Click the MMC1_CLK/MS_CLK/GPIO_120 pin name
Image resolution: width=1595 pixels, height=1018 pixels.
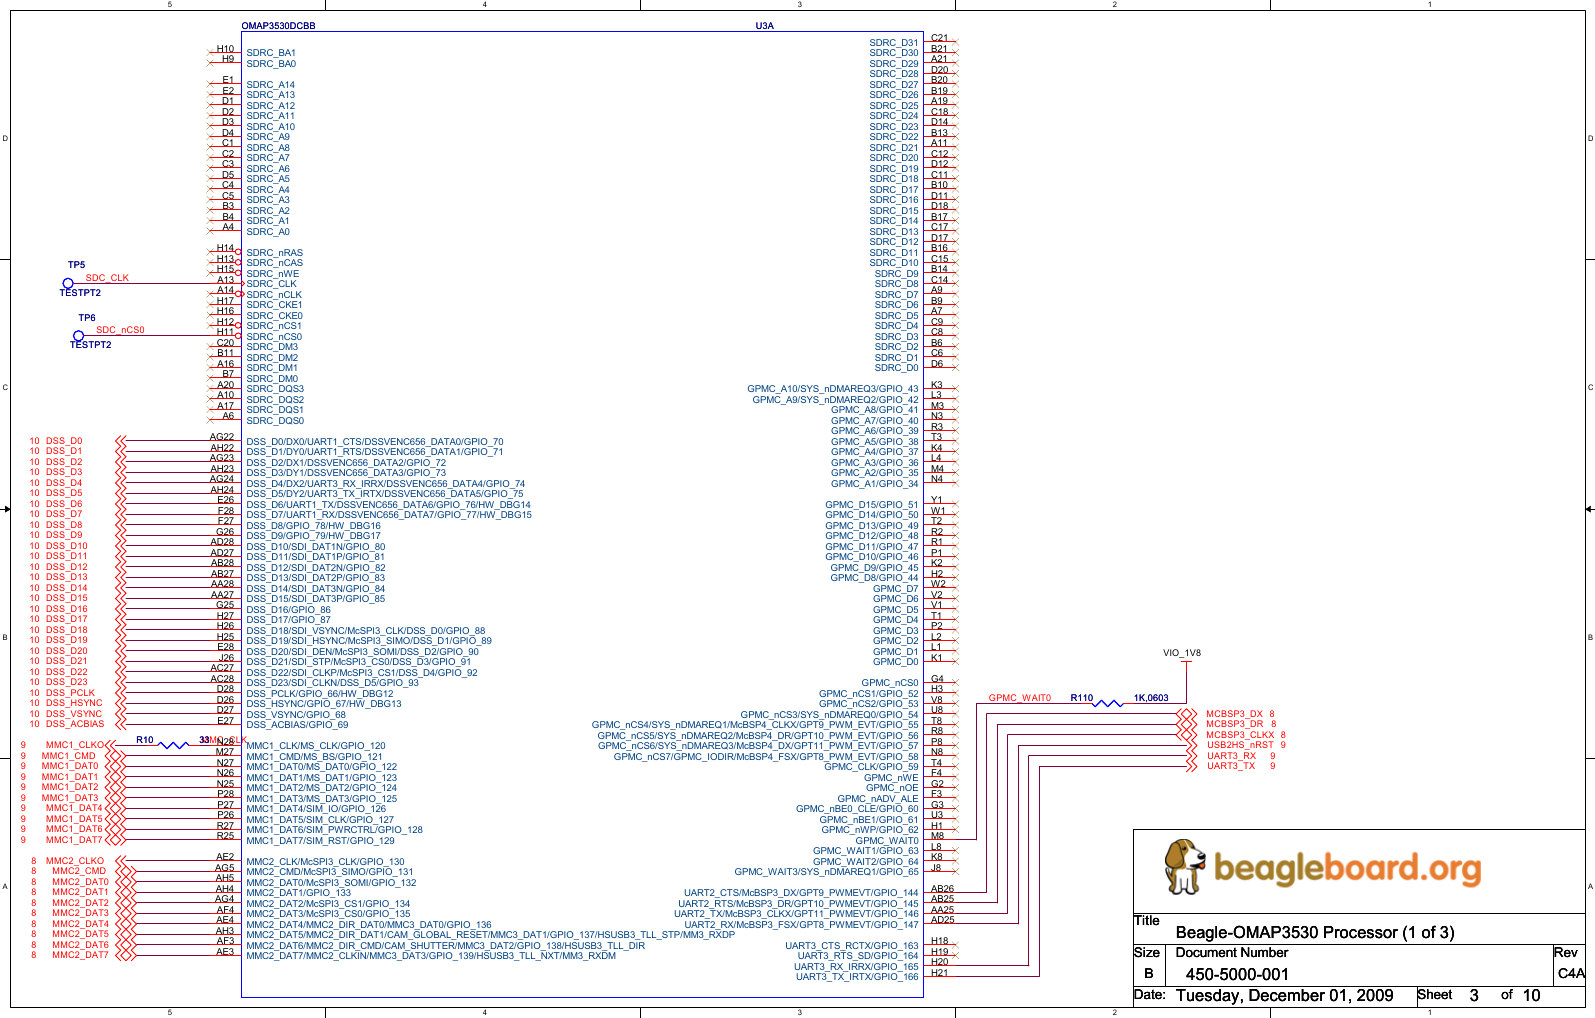tap(316, 746)
